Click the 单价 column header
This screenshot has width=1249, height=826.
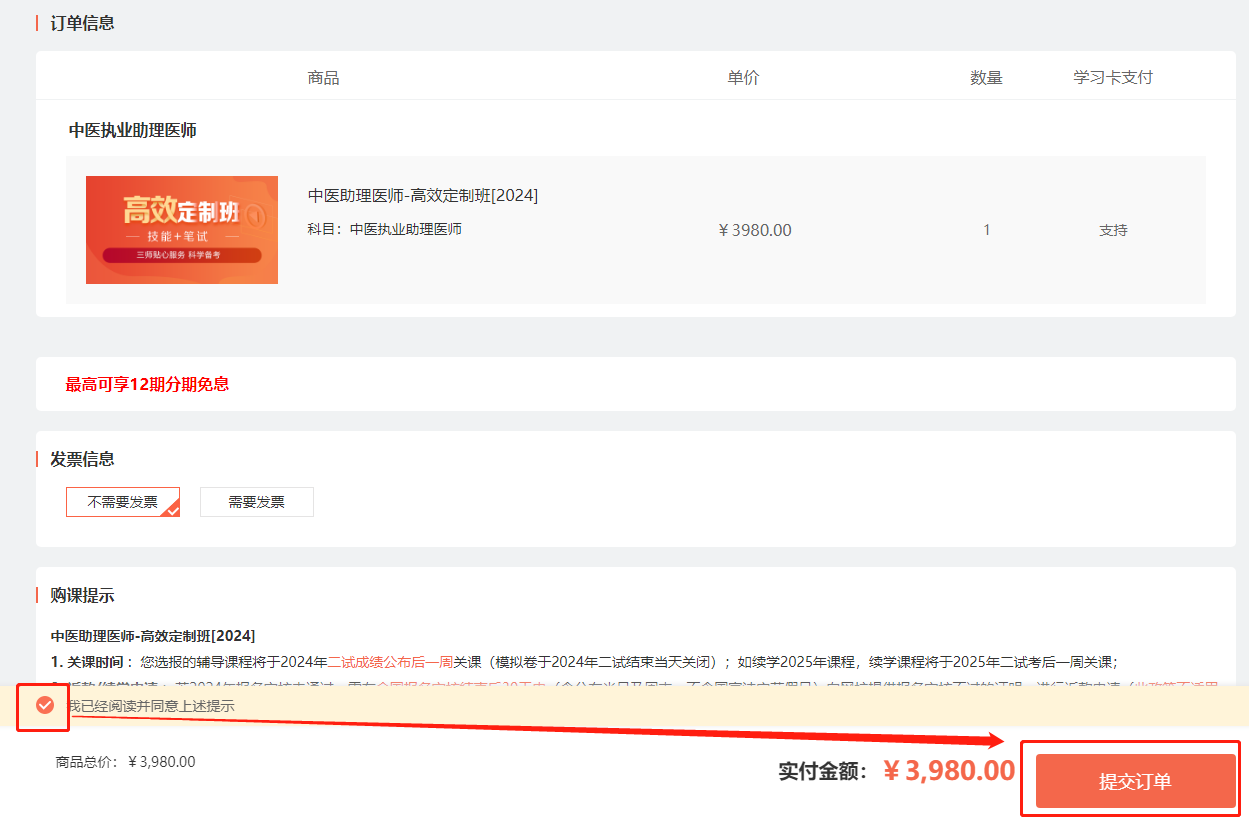(x=742, y=77)
